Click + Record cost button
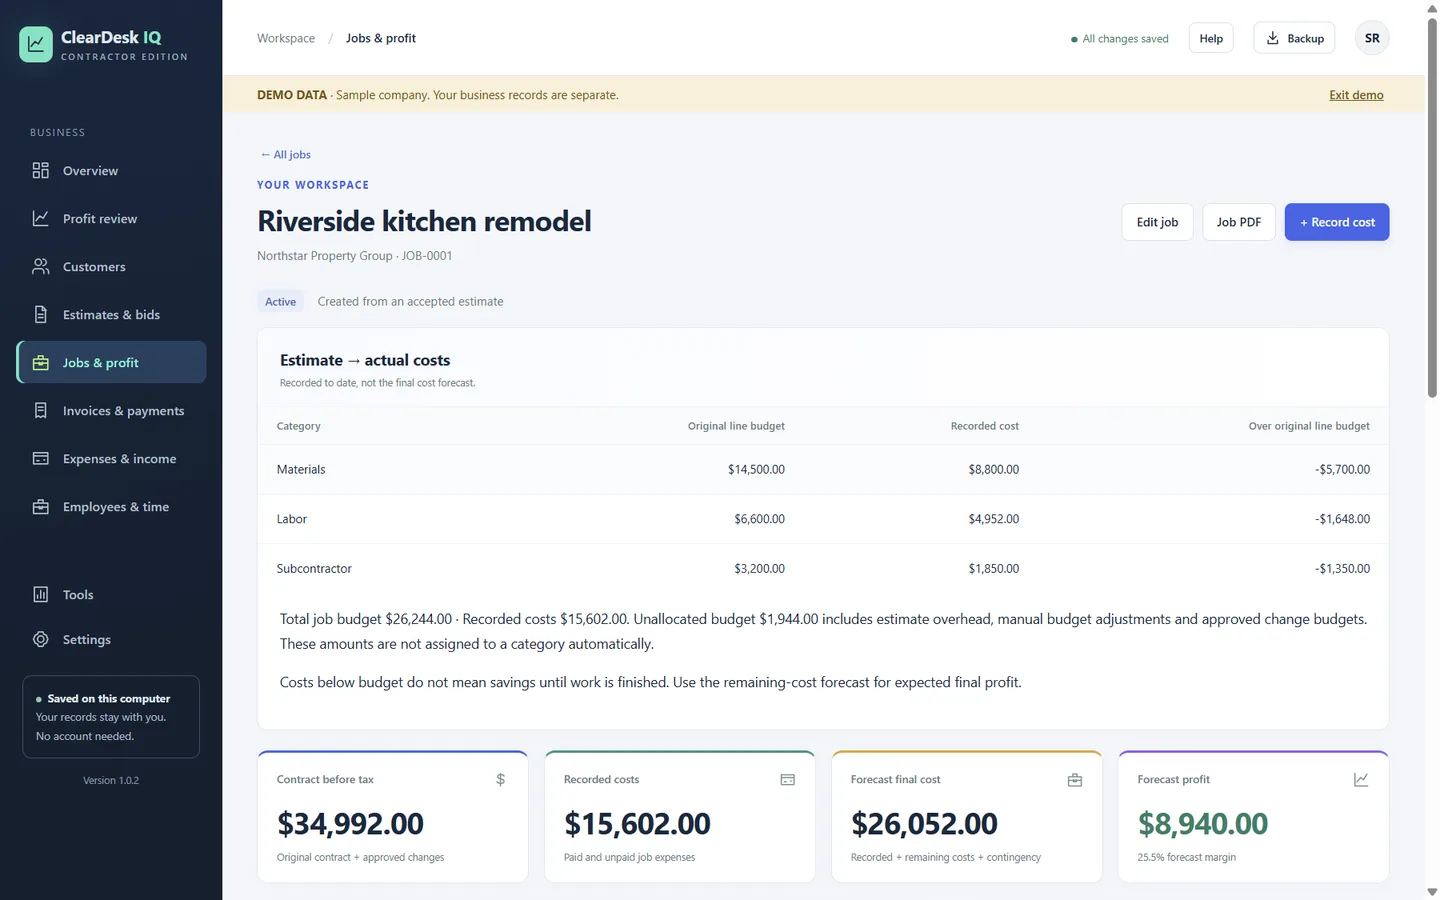Screen dimensions: 1440x900 1337,222
